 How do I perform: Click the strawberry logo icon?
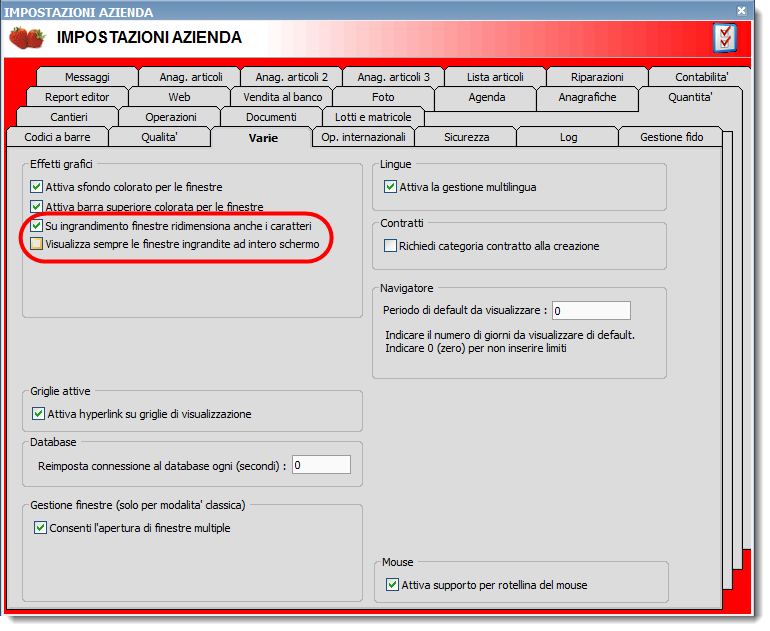pos(28,38)
